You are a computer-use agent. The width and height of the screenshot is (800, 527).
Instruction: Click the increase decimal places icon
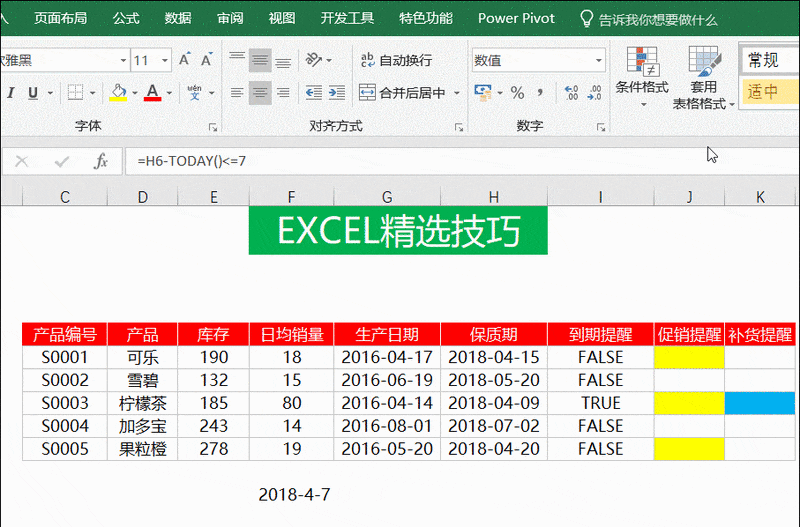571,93
